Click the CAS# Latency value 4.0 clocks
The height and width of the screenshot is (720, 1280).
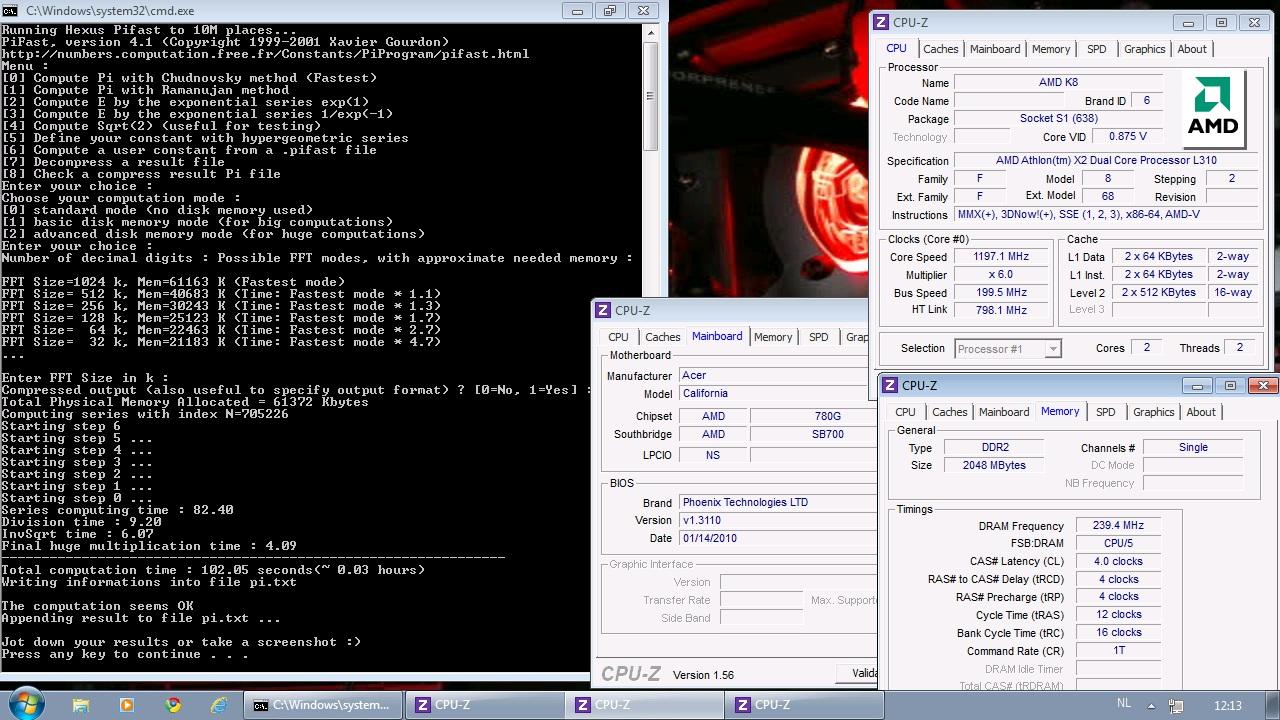[1119, 561]
